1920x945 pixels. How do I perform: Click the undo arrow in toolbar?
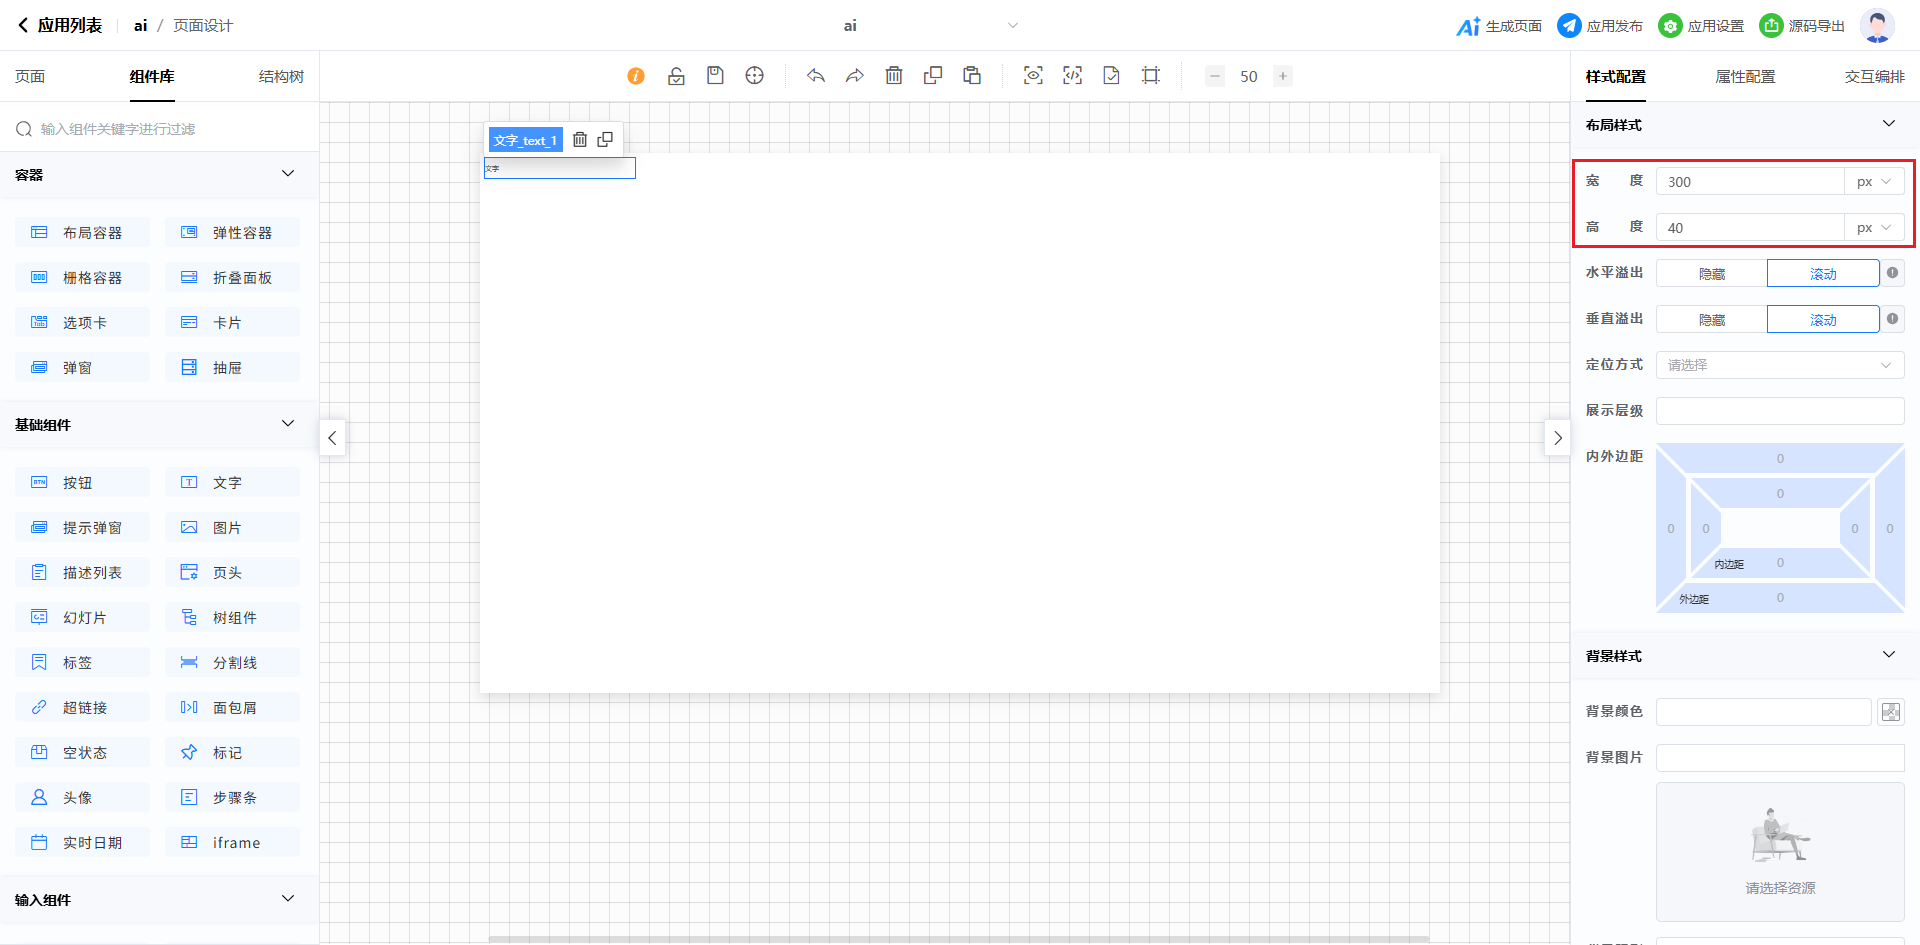816,76
